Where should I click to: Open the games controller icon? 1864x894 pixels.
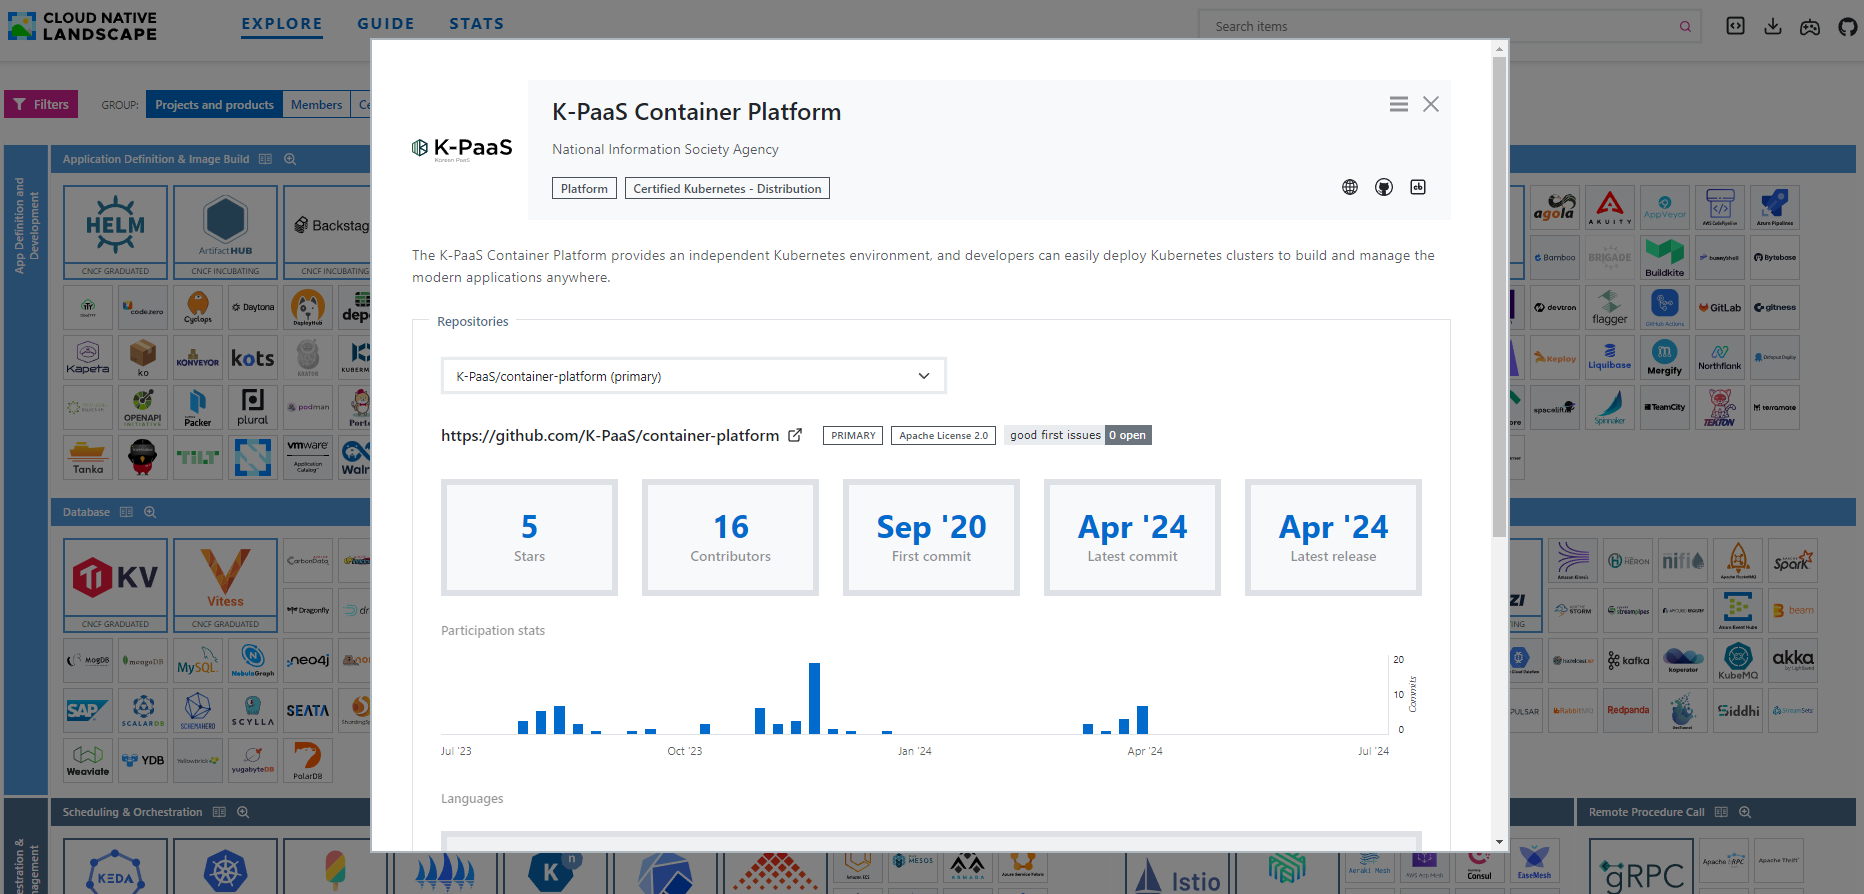[x=1810, y=26]
